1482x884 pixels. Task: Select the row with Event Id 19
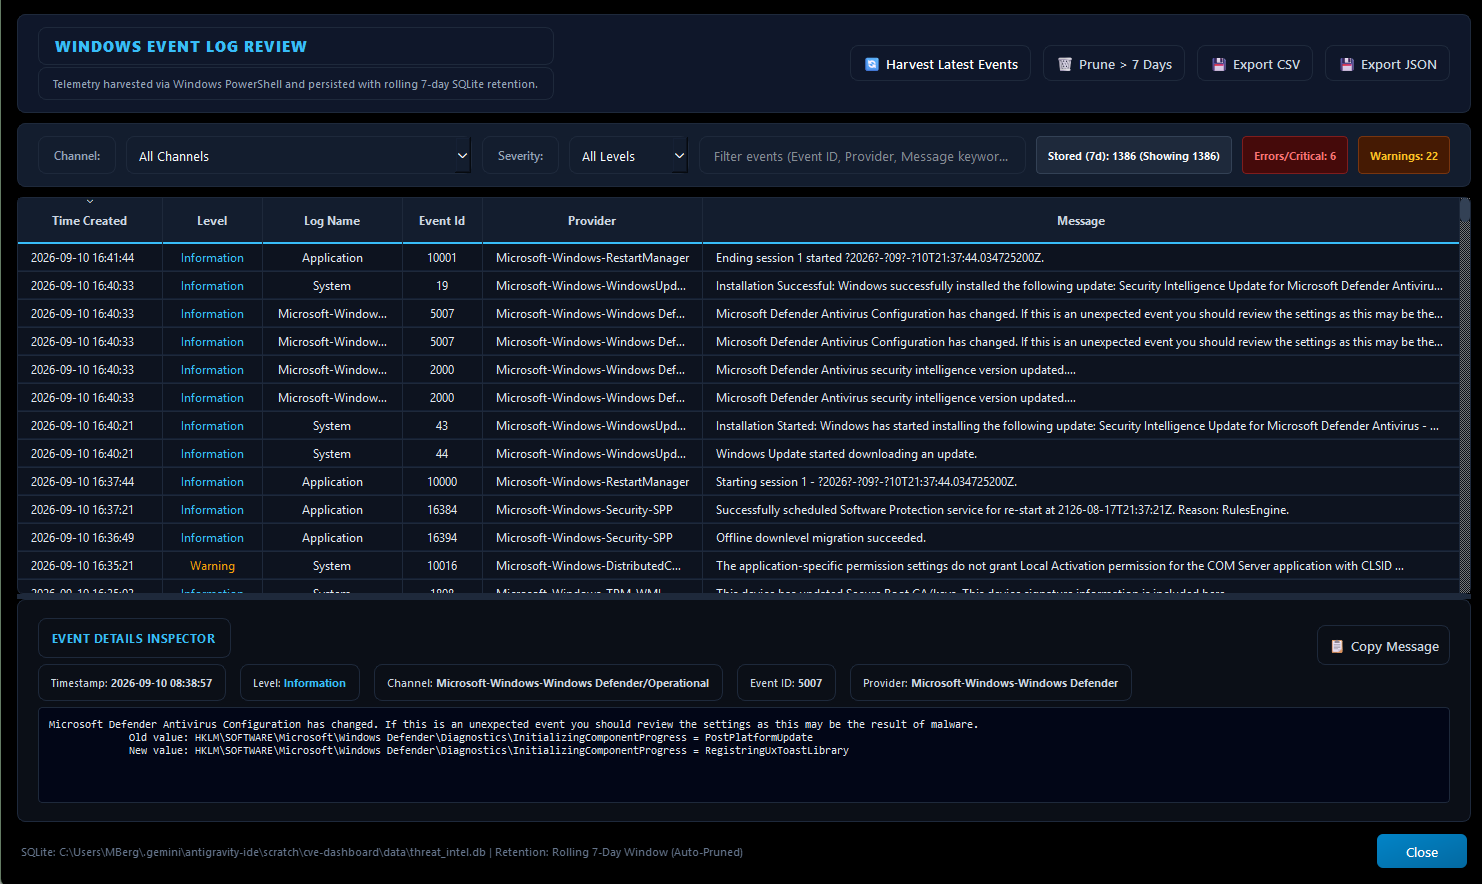click(x=738, y=286)
